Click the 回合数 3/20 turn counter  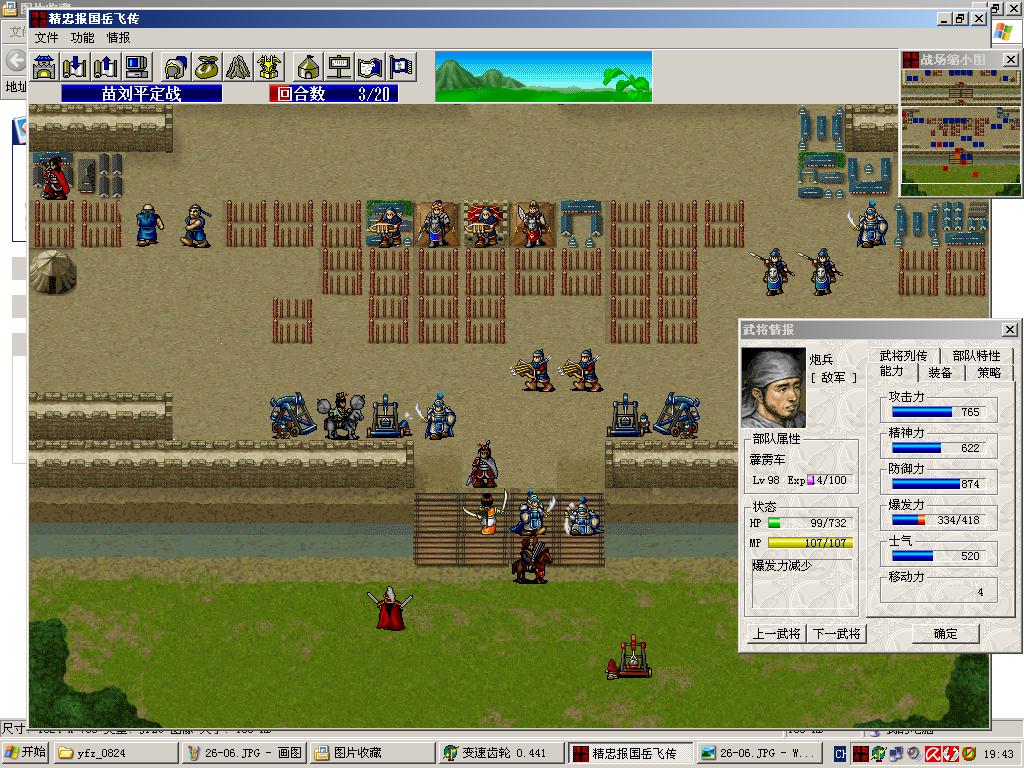pos(334,93)
